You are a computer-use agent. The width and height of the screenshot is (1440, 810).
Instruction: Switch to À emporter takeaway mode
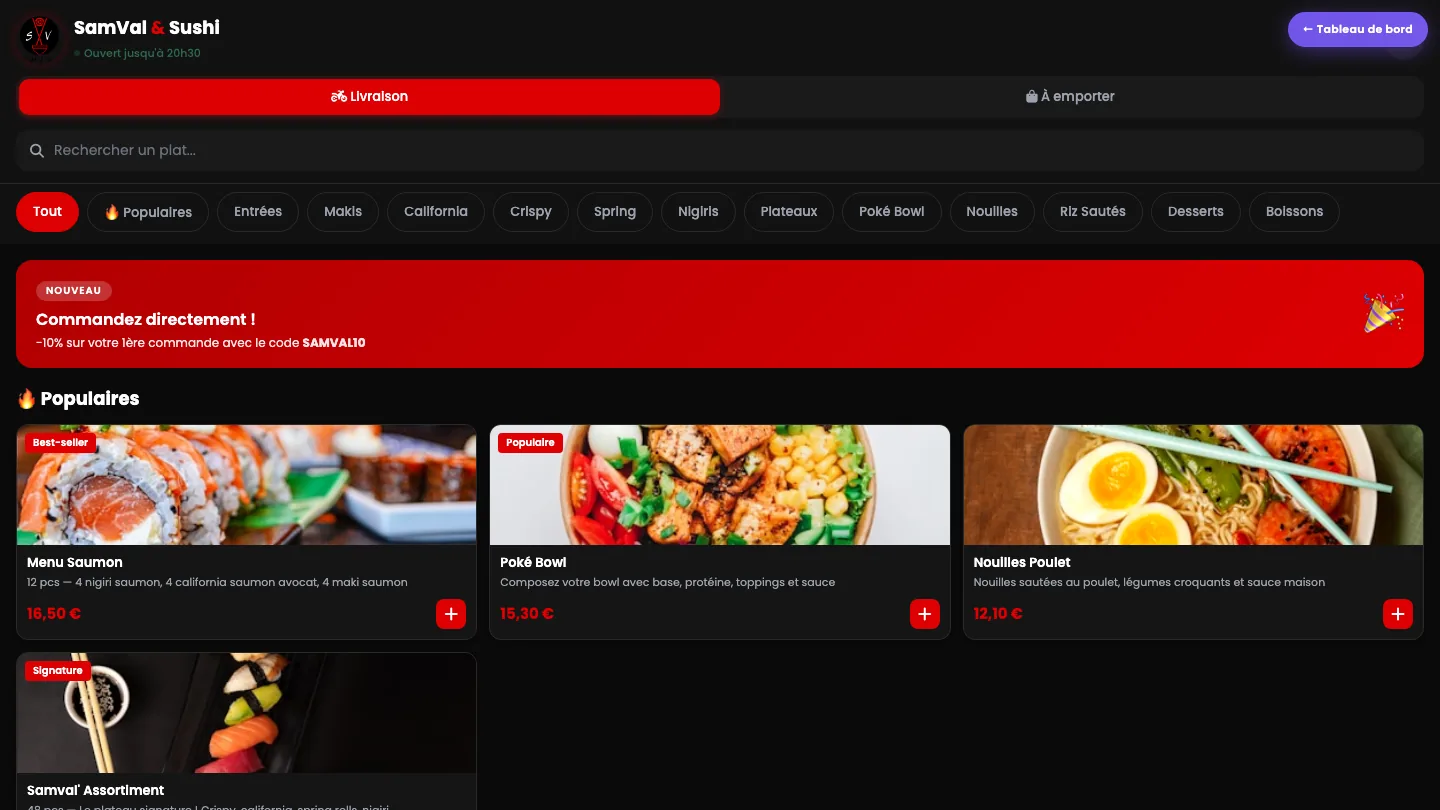click(1070, 97)
